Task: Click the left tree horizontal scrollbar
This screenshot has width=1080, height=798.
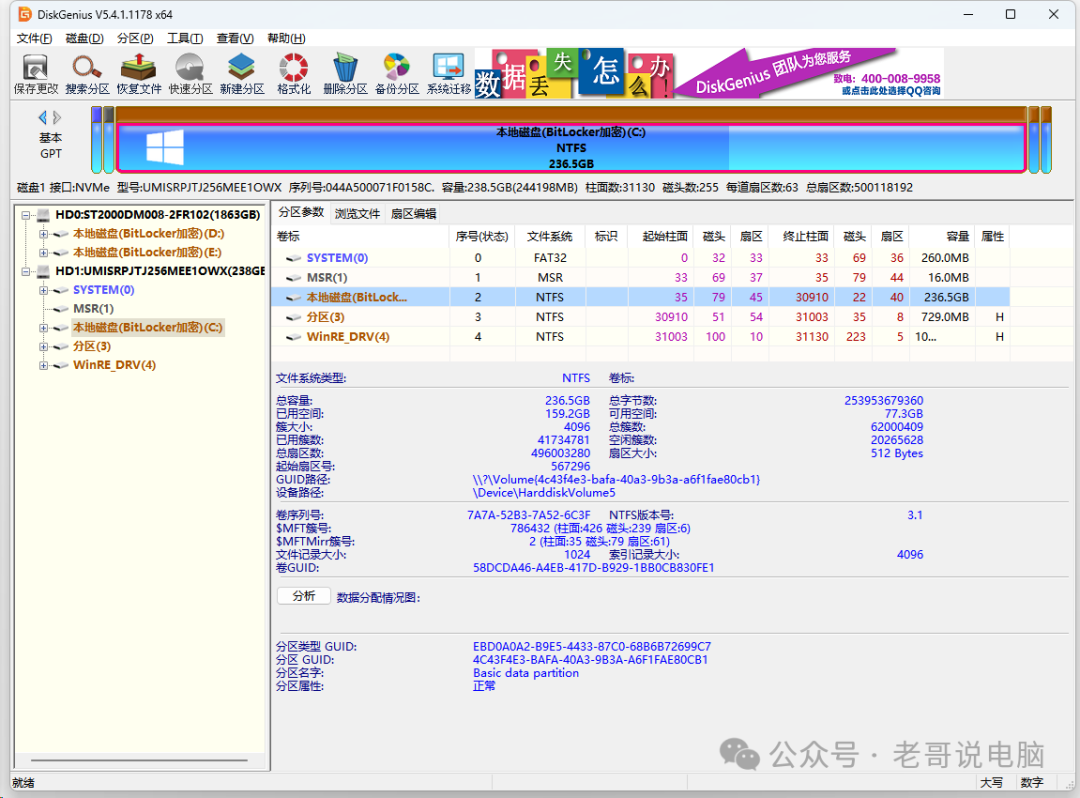Action: coord(139,760)
